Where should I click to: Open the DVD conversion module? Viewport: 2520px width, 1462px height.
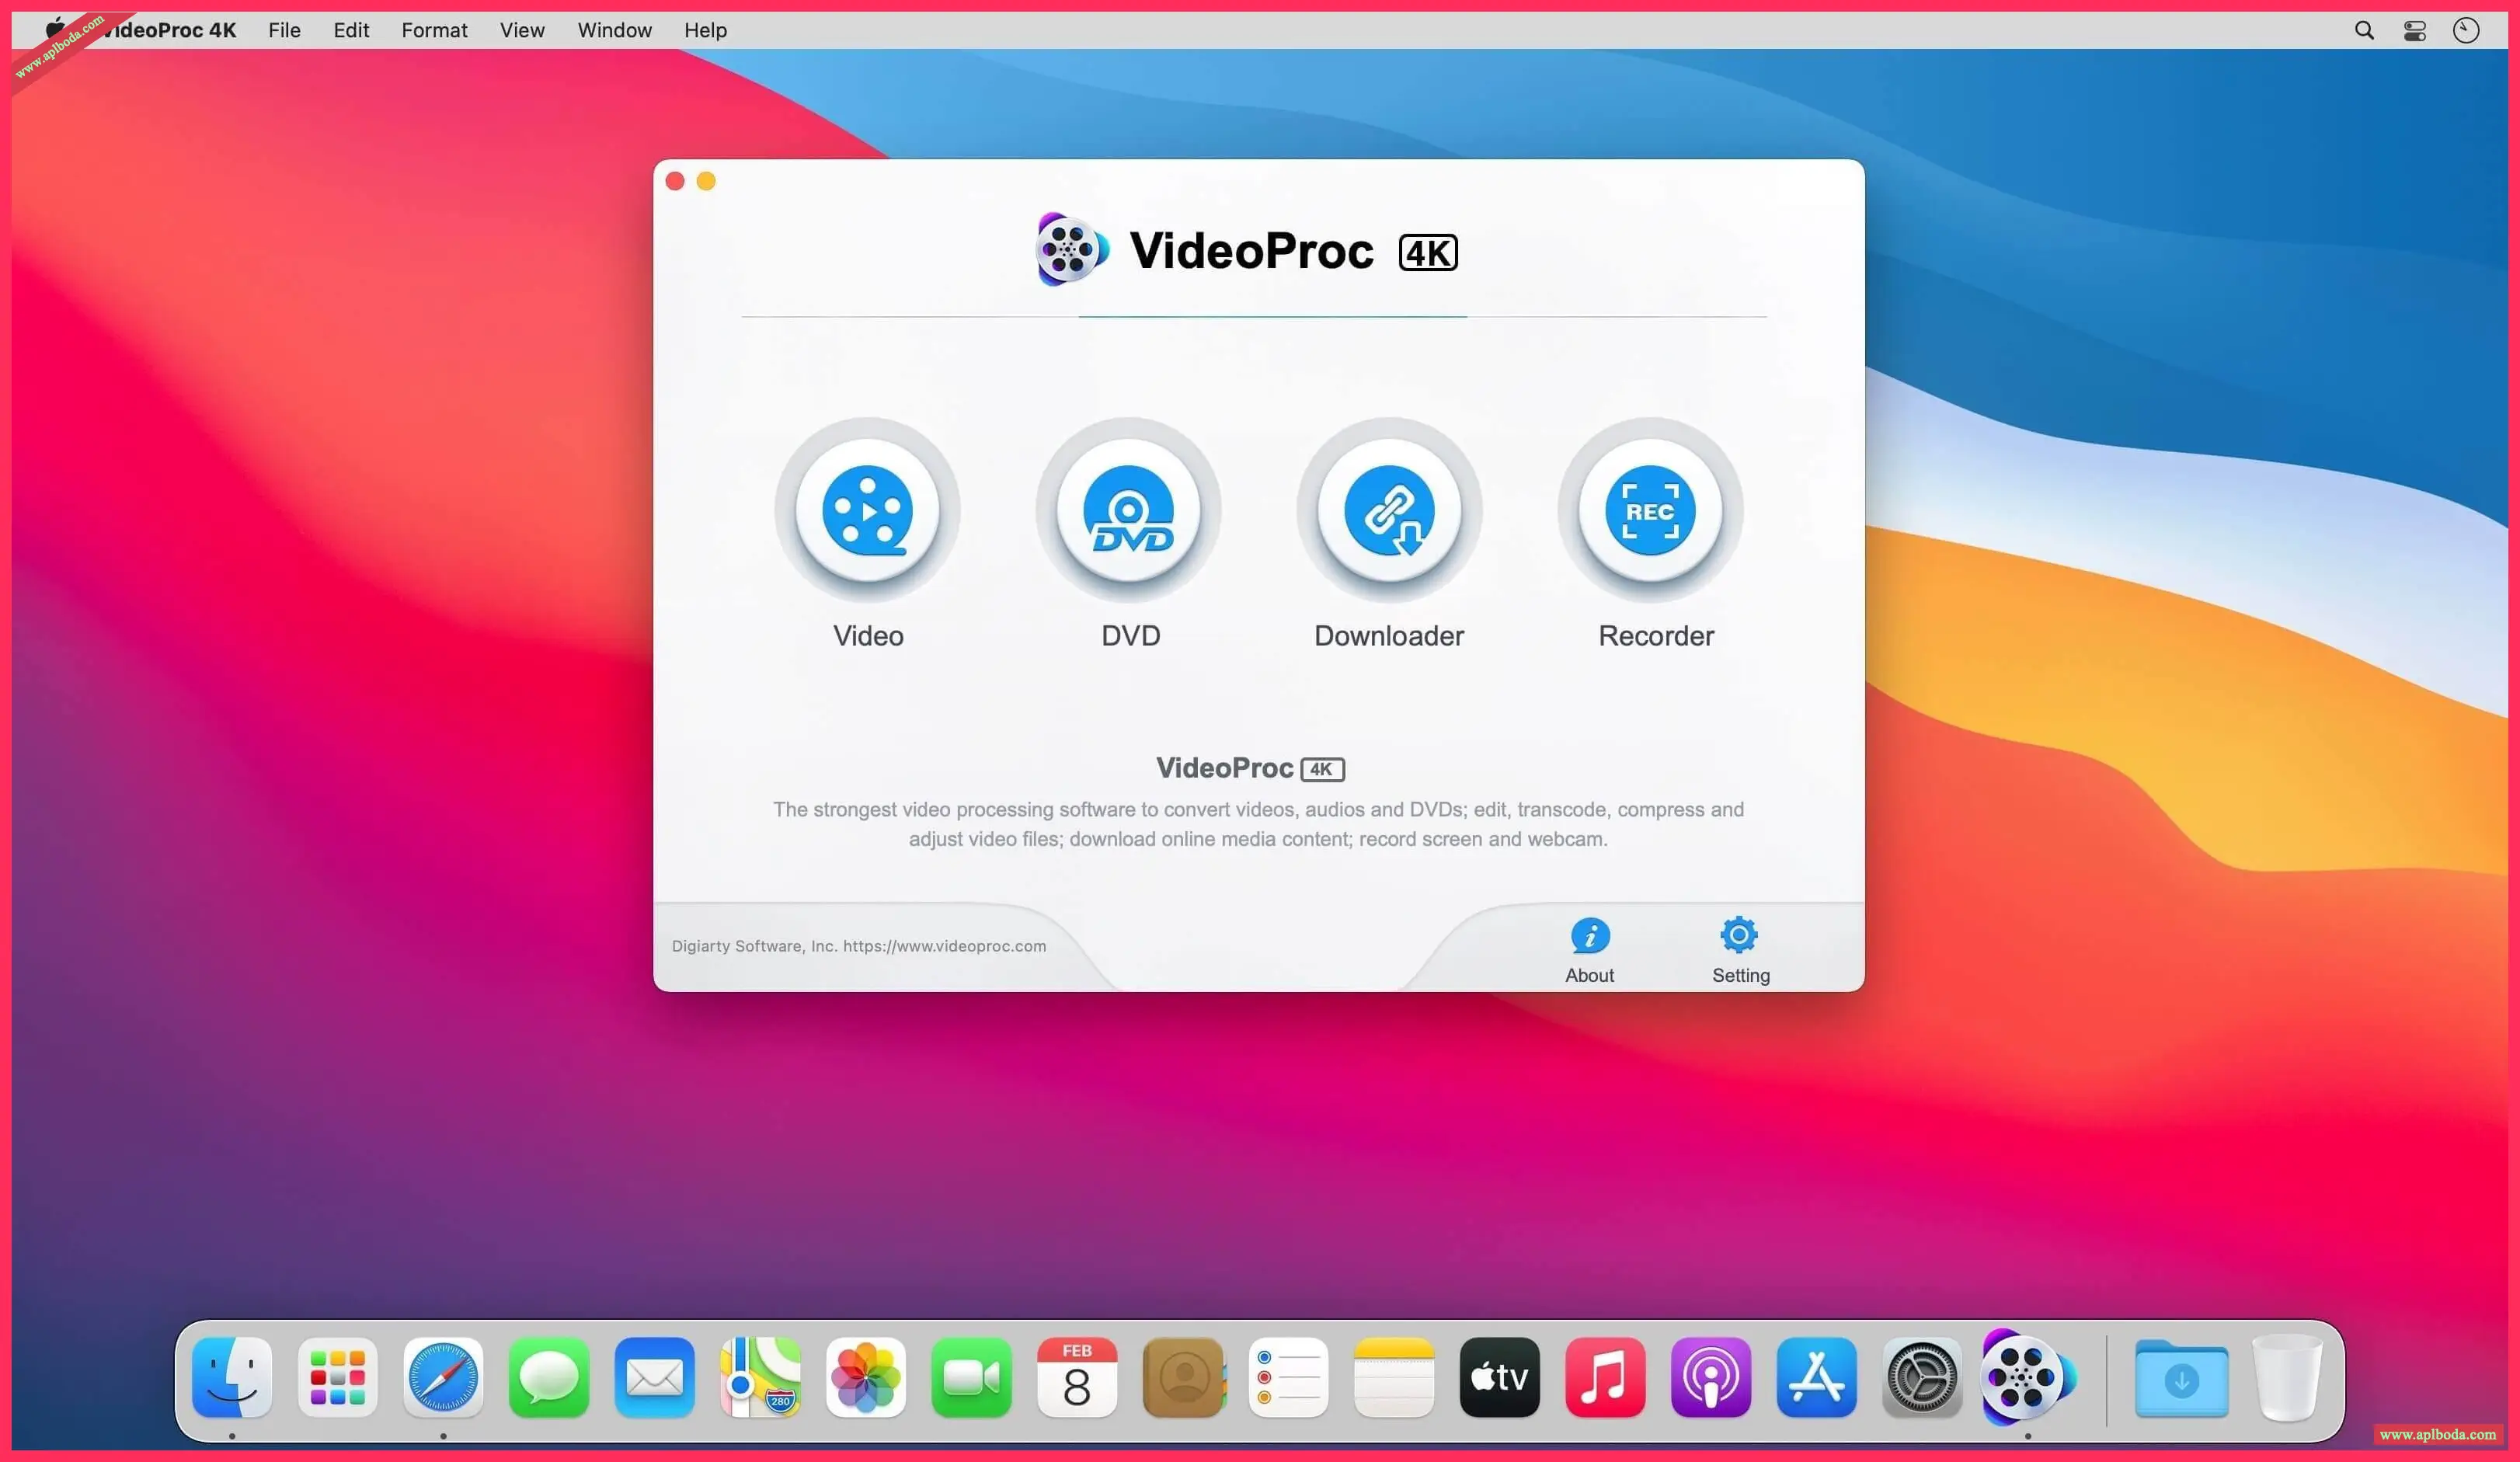coord(1128,511)
